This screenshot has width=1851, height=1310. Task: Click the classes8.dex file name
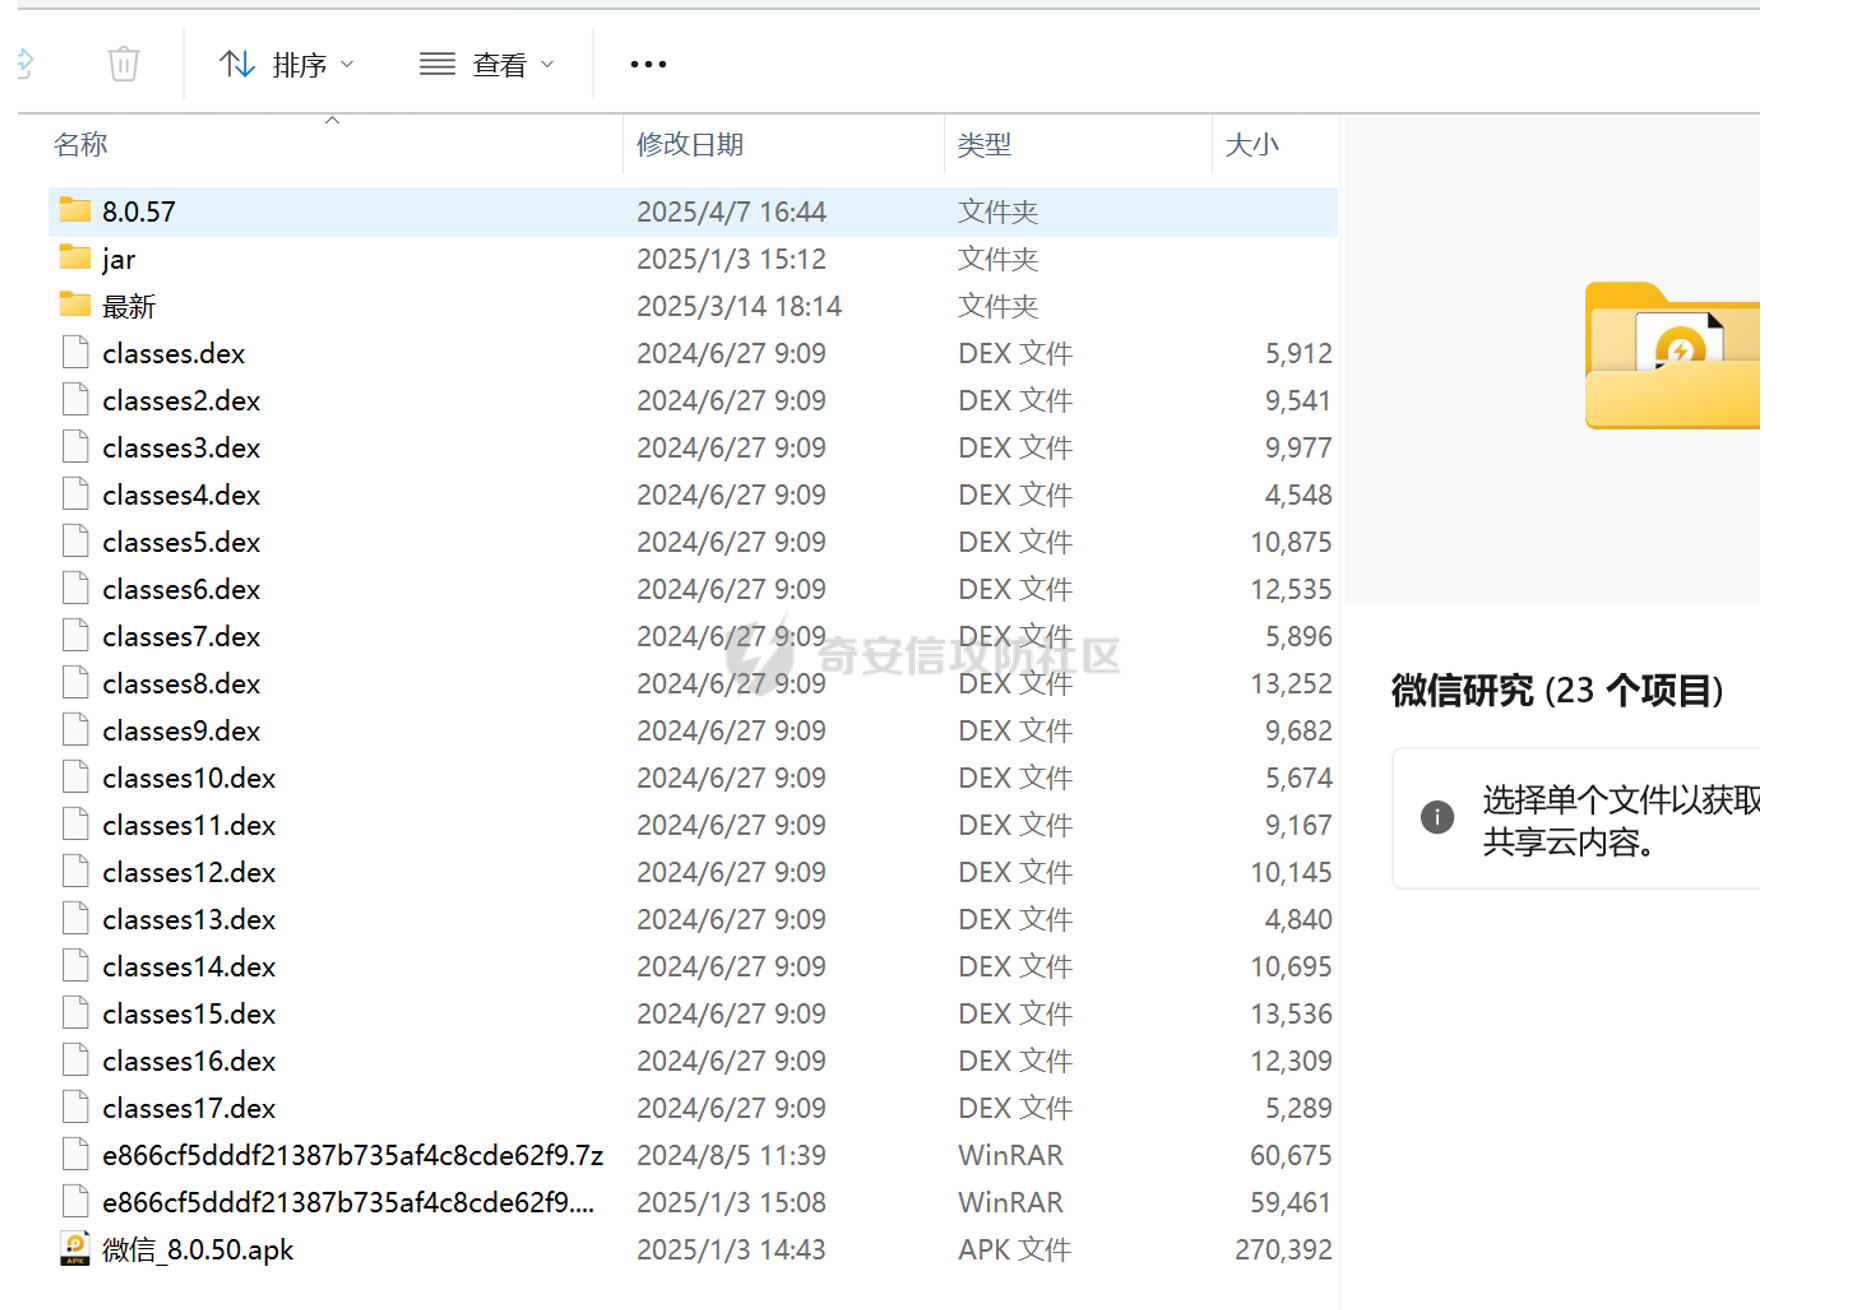[x=181, y=684]
